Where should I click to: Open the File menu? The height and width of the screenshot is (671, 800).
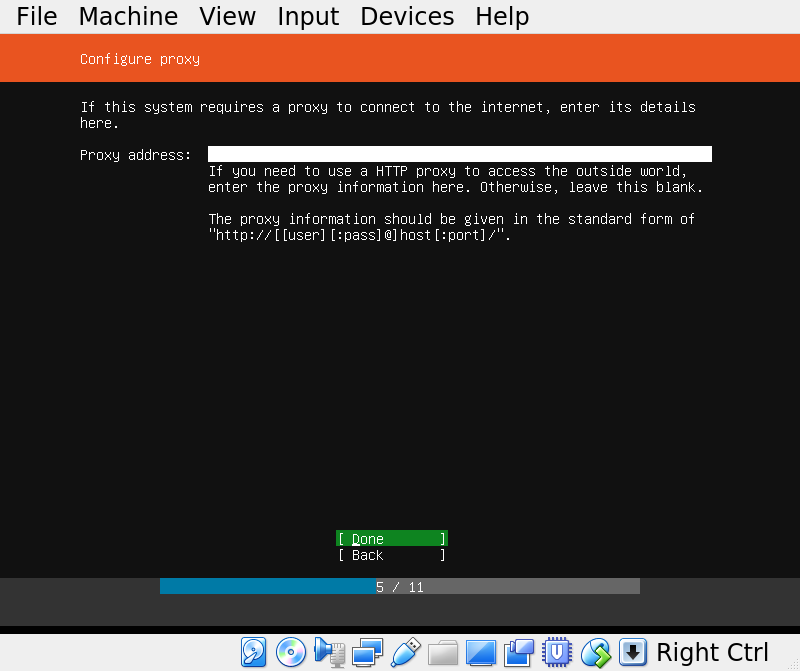point(37,17)
